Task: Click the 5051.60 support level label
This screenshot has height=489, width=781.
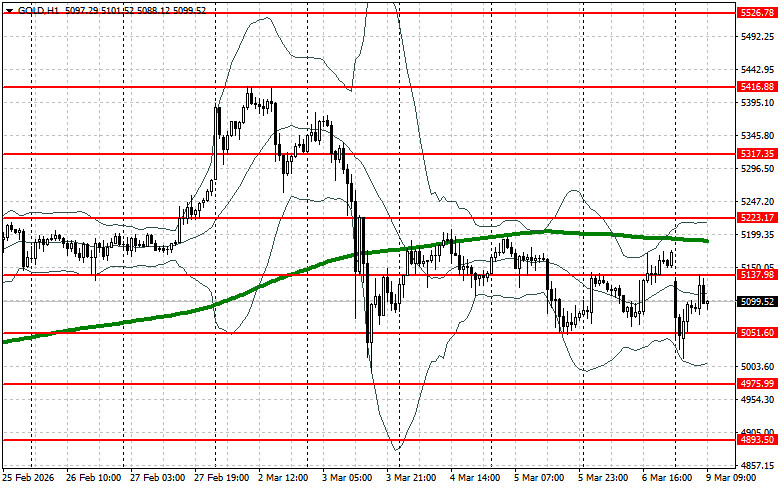Action: click(755, 333)
